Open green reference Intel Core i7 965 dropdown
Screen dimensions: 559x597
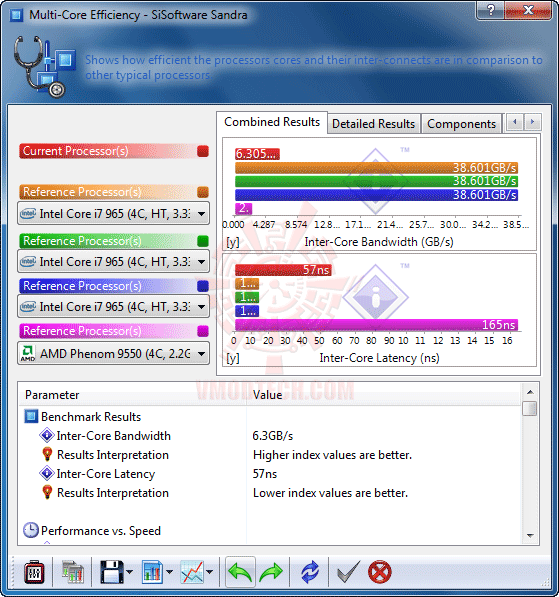coord(113,262)
